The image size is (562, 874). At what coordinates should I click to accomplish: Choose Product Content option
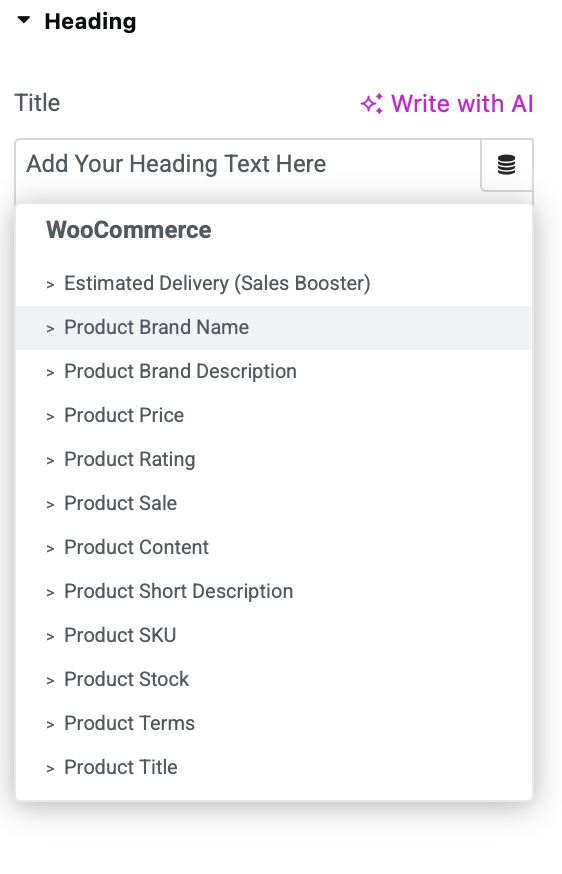(x=274, y=548)
